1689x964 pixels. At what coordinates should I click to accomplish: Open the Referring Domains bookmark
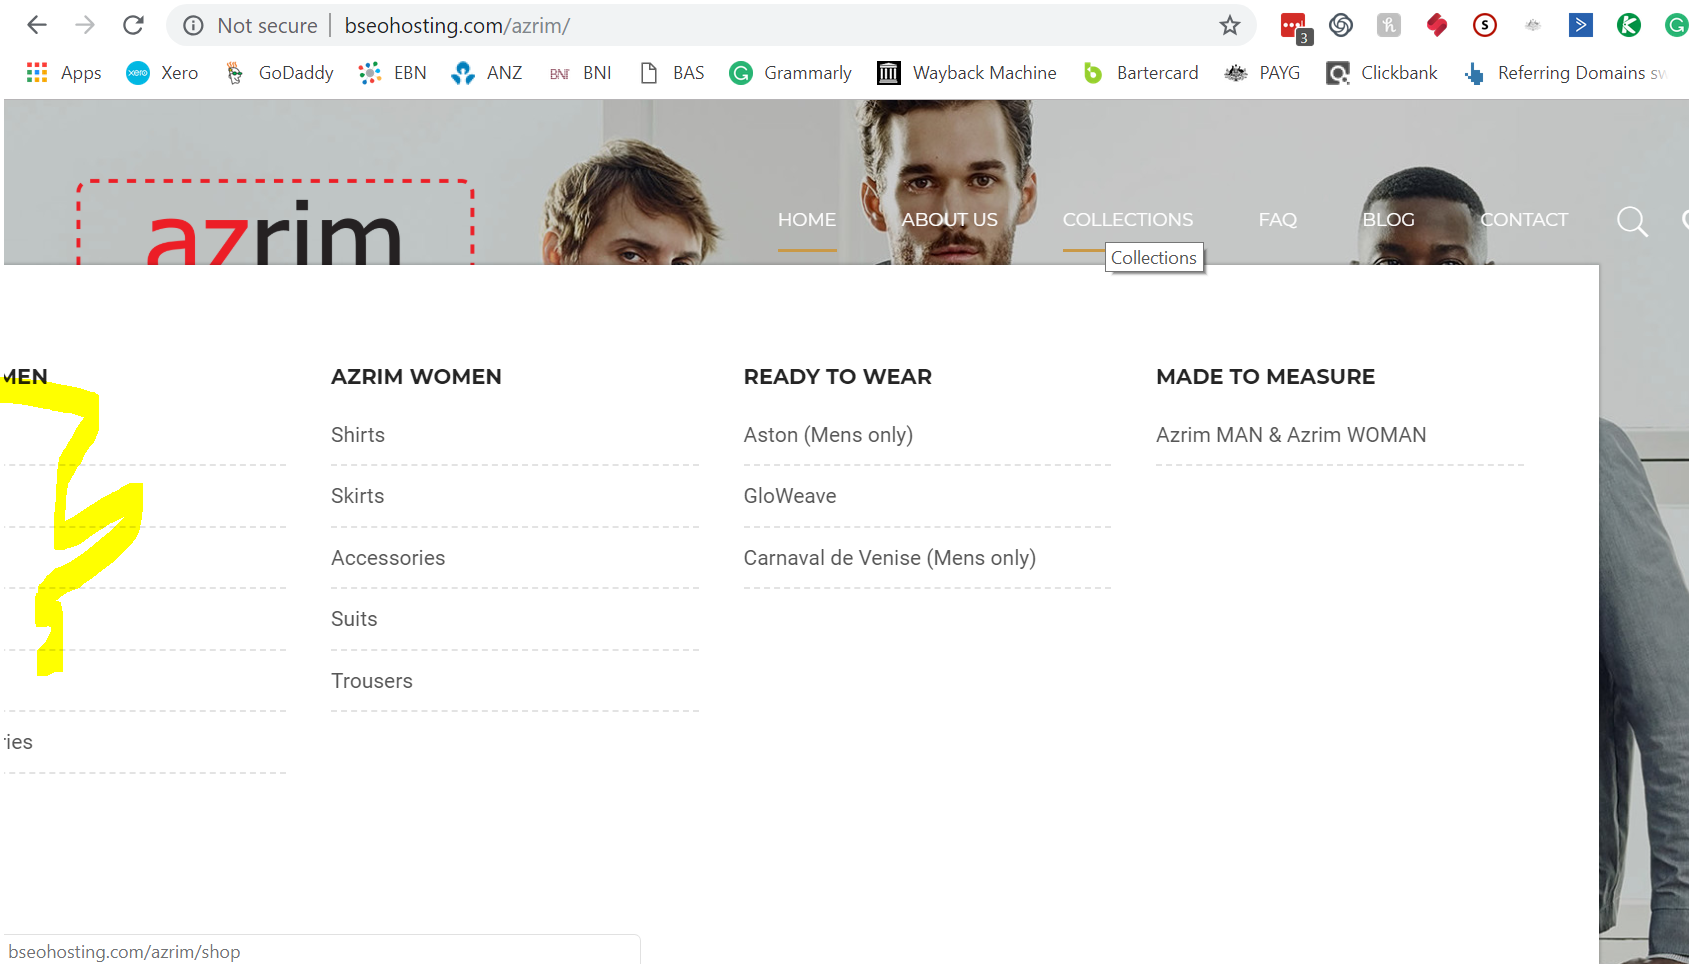tap(1565, 73)
